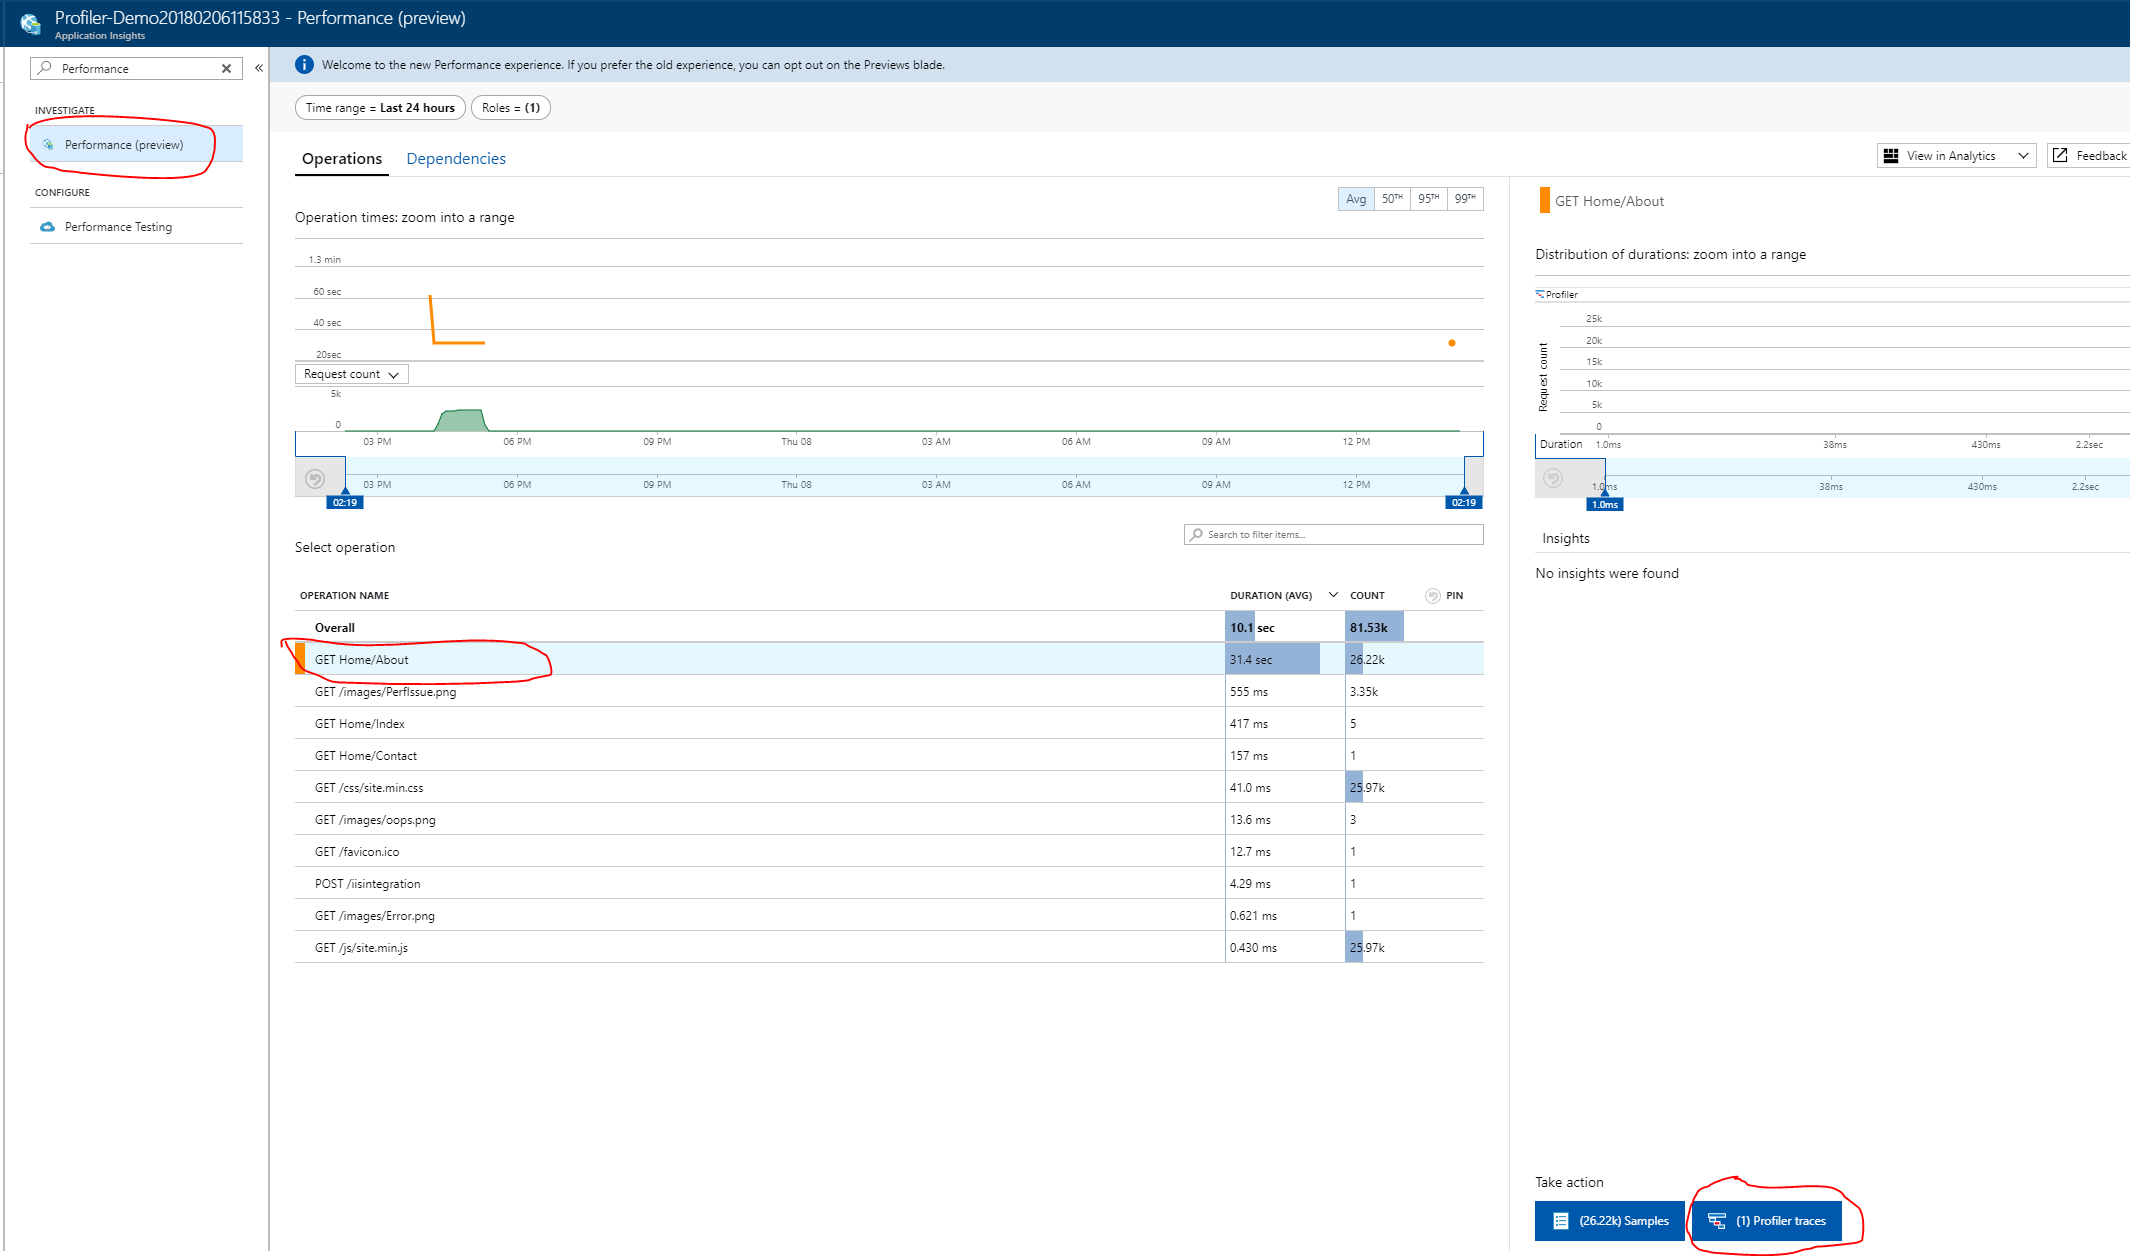Image resolution: width=2130 pixels, height=1256 pixels.
Task: Open the Request count dropdown
Action: (351, 374)
